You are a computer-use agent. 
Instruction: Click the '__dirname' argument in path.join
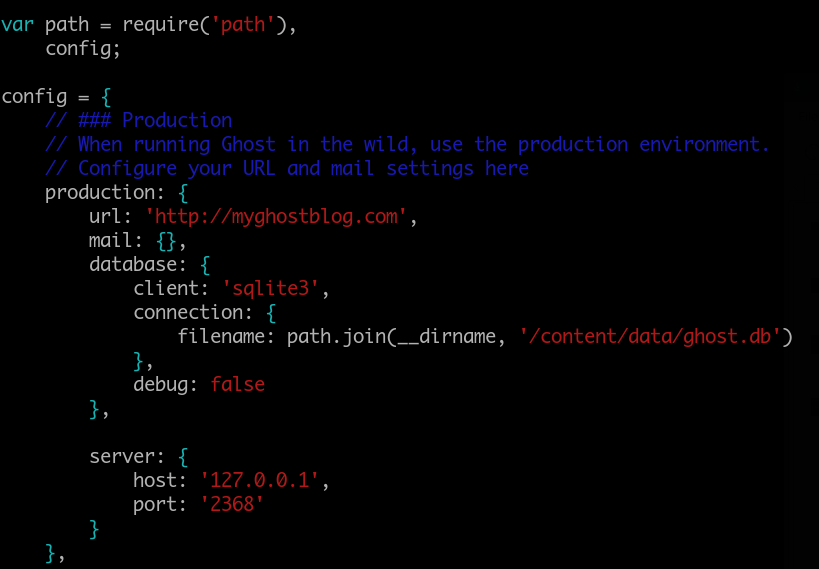[x=446, y=336]
